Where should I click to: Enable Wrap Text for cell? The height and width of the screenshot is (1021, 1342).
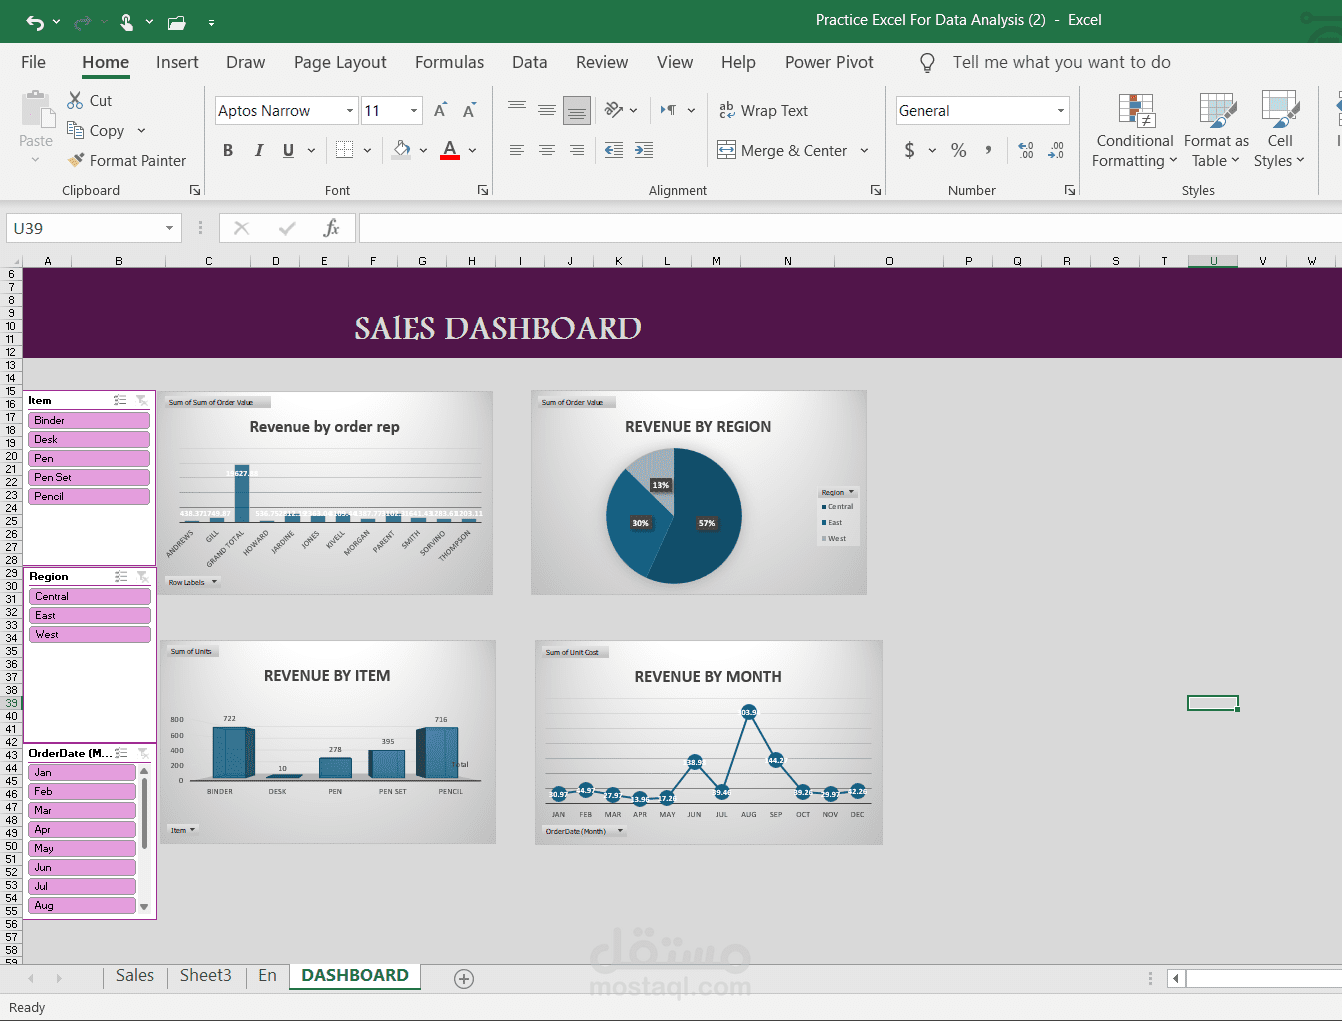click(763, 110)
